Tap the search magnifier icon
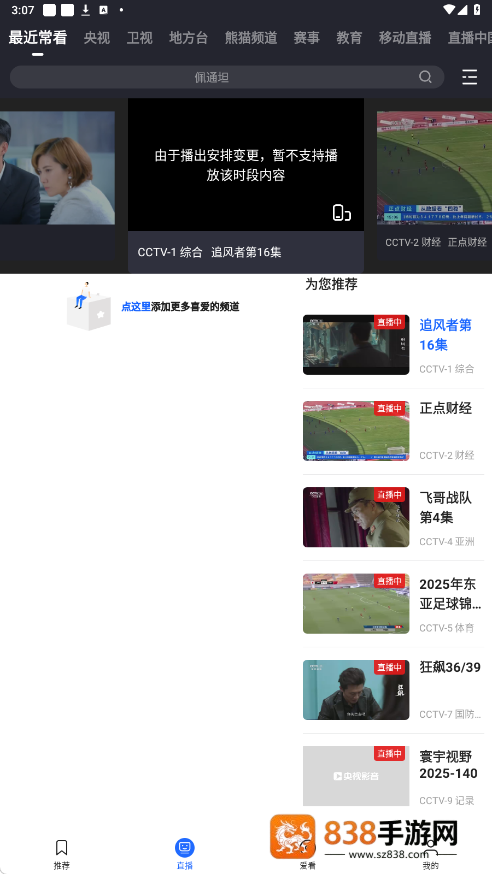This screenshot has width=492, height=874. point(425,77)
